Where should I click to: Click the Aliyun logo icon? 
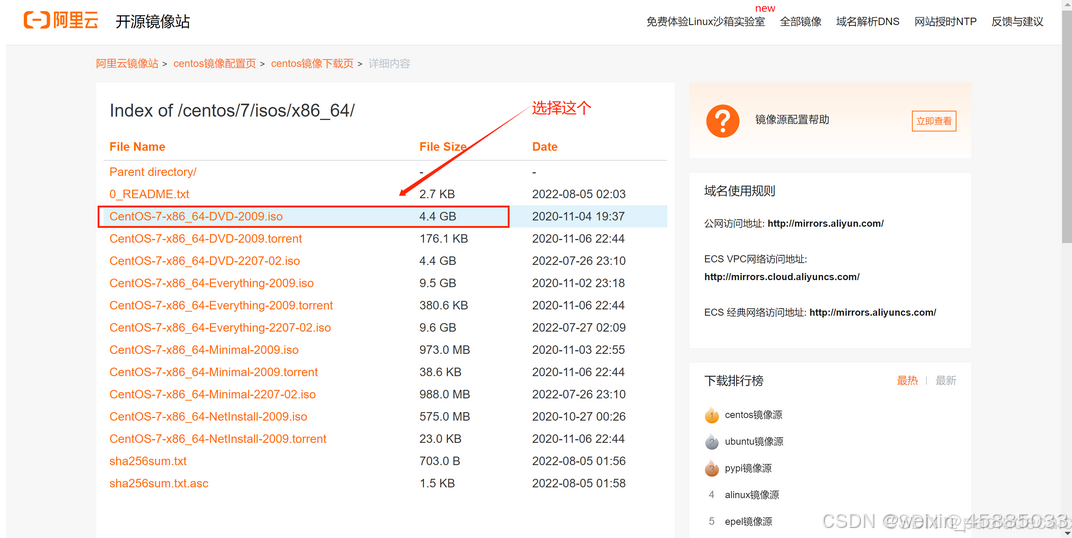click(61, 20)
